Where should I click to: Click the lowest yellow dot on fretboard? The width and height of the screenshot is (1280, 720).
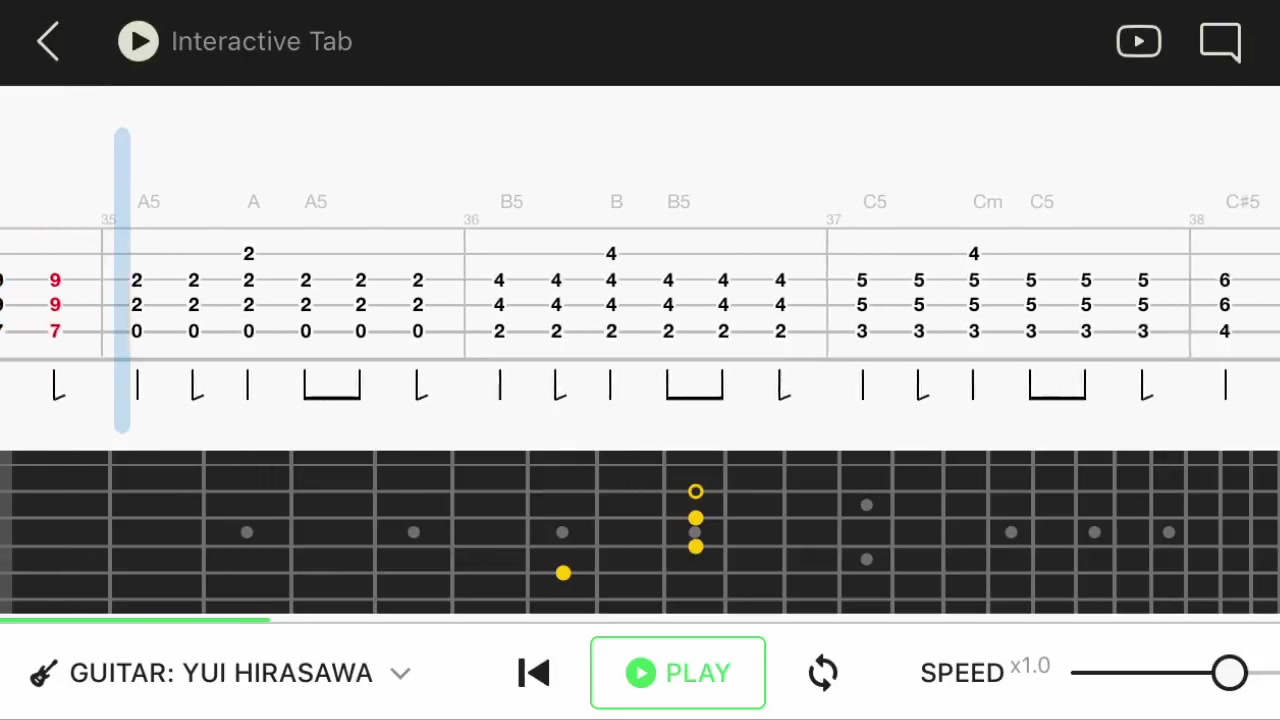563,573
